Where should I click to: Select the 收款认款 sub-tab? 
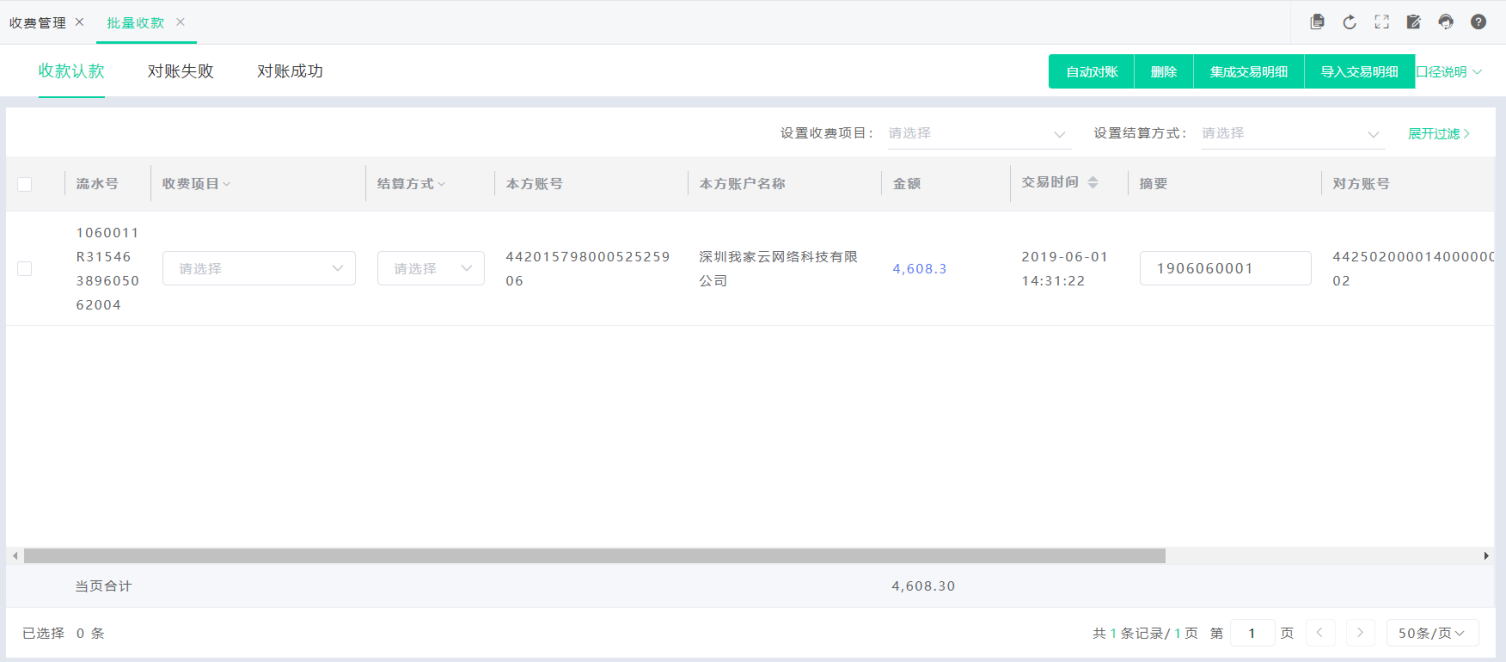[72, 71]
